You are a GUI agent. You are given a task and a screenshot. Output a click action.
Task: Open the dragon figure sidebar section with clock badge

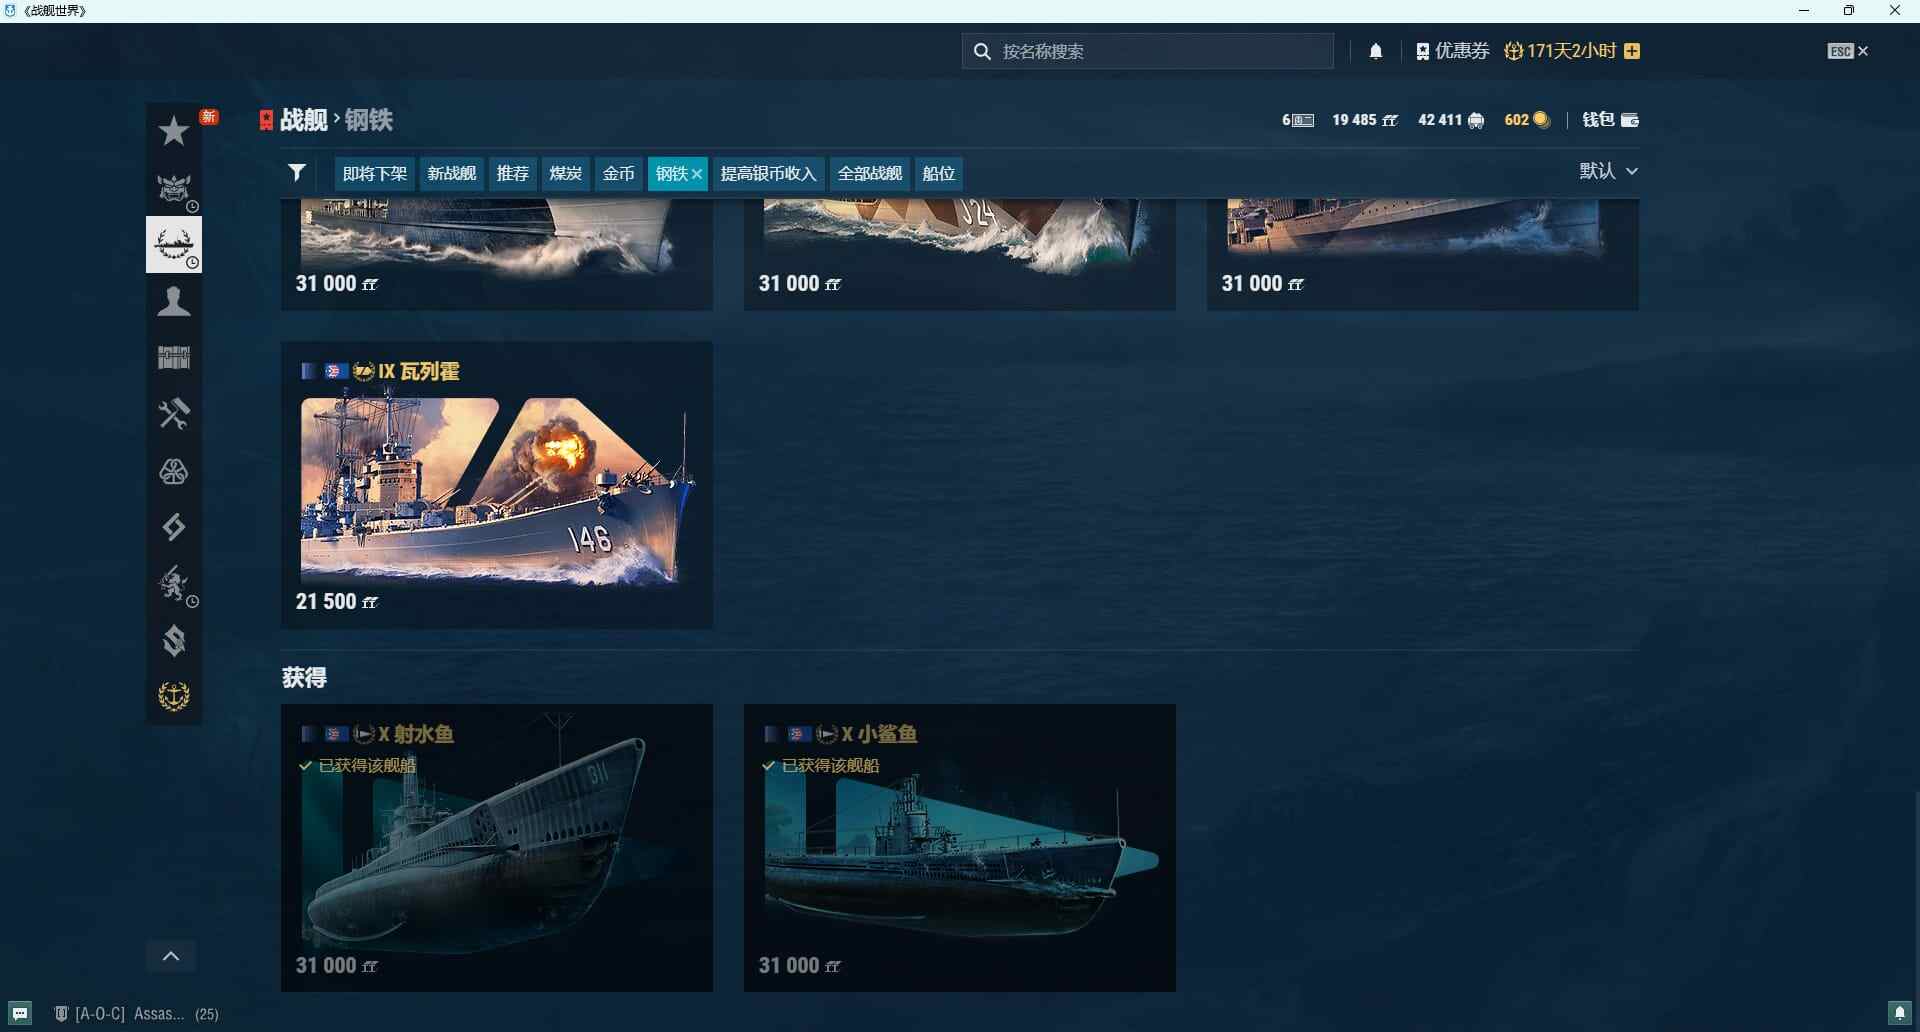click(x=174, y=584)
